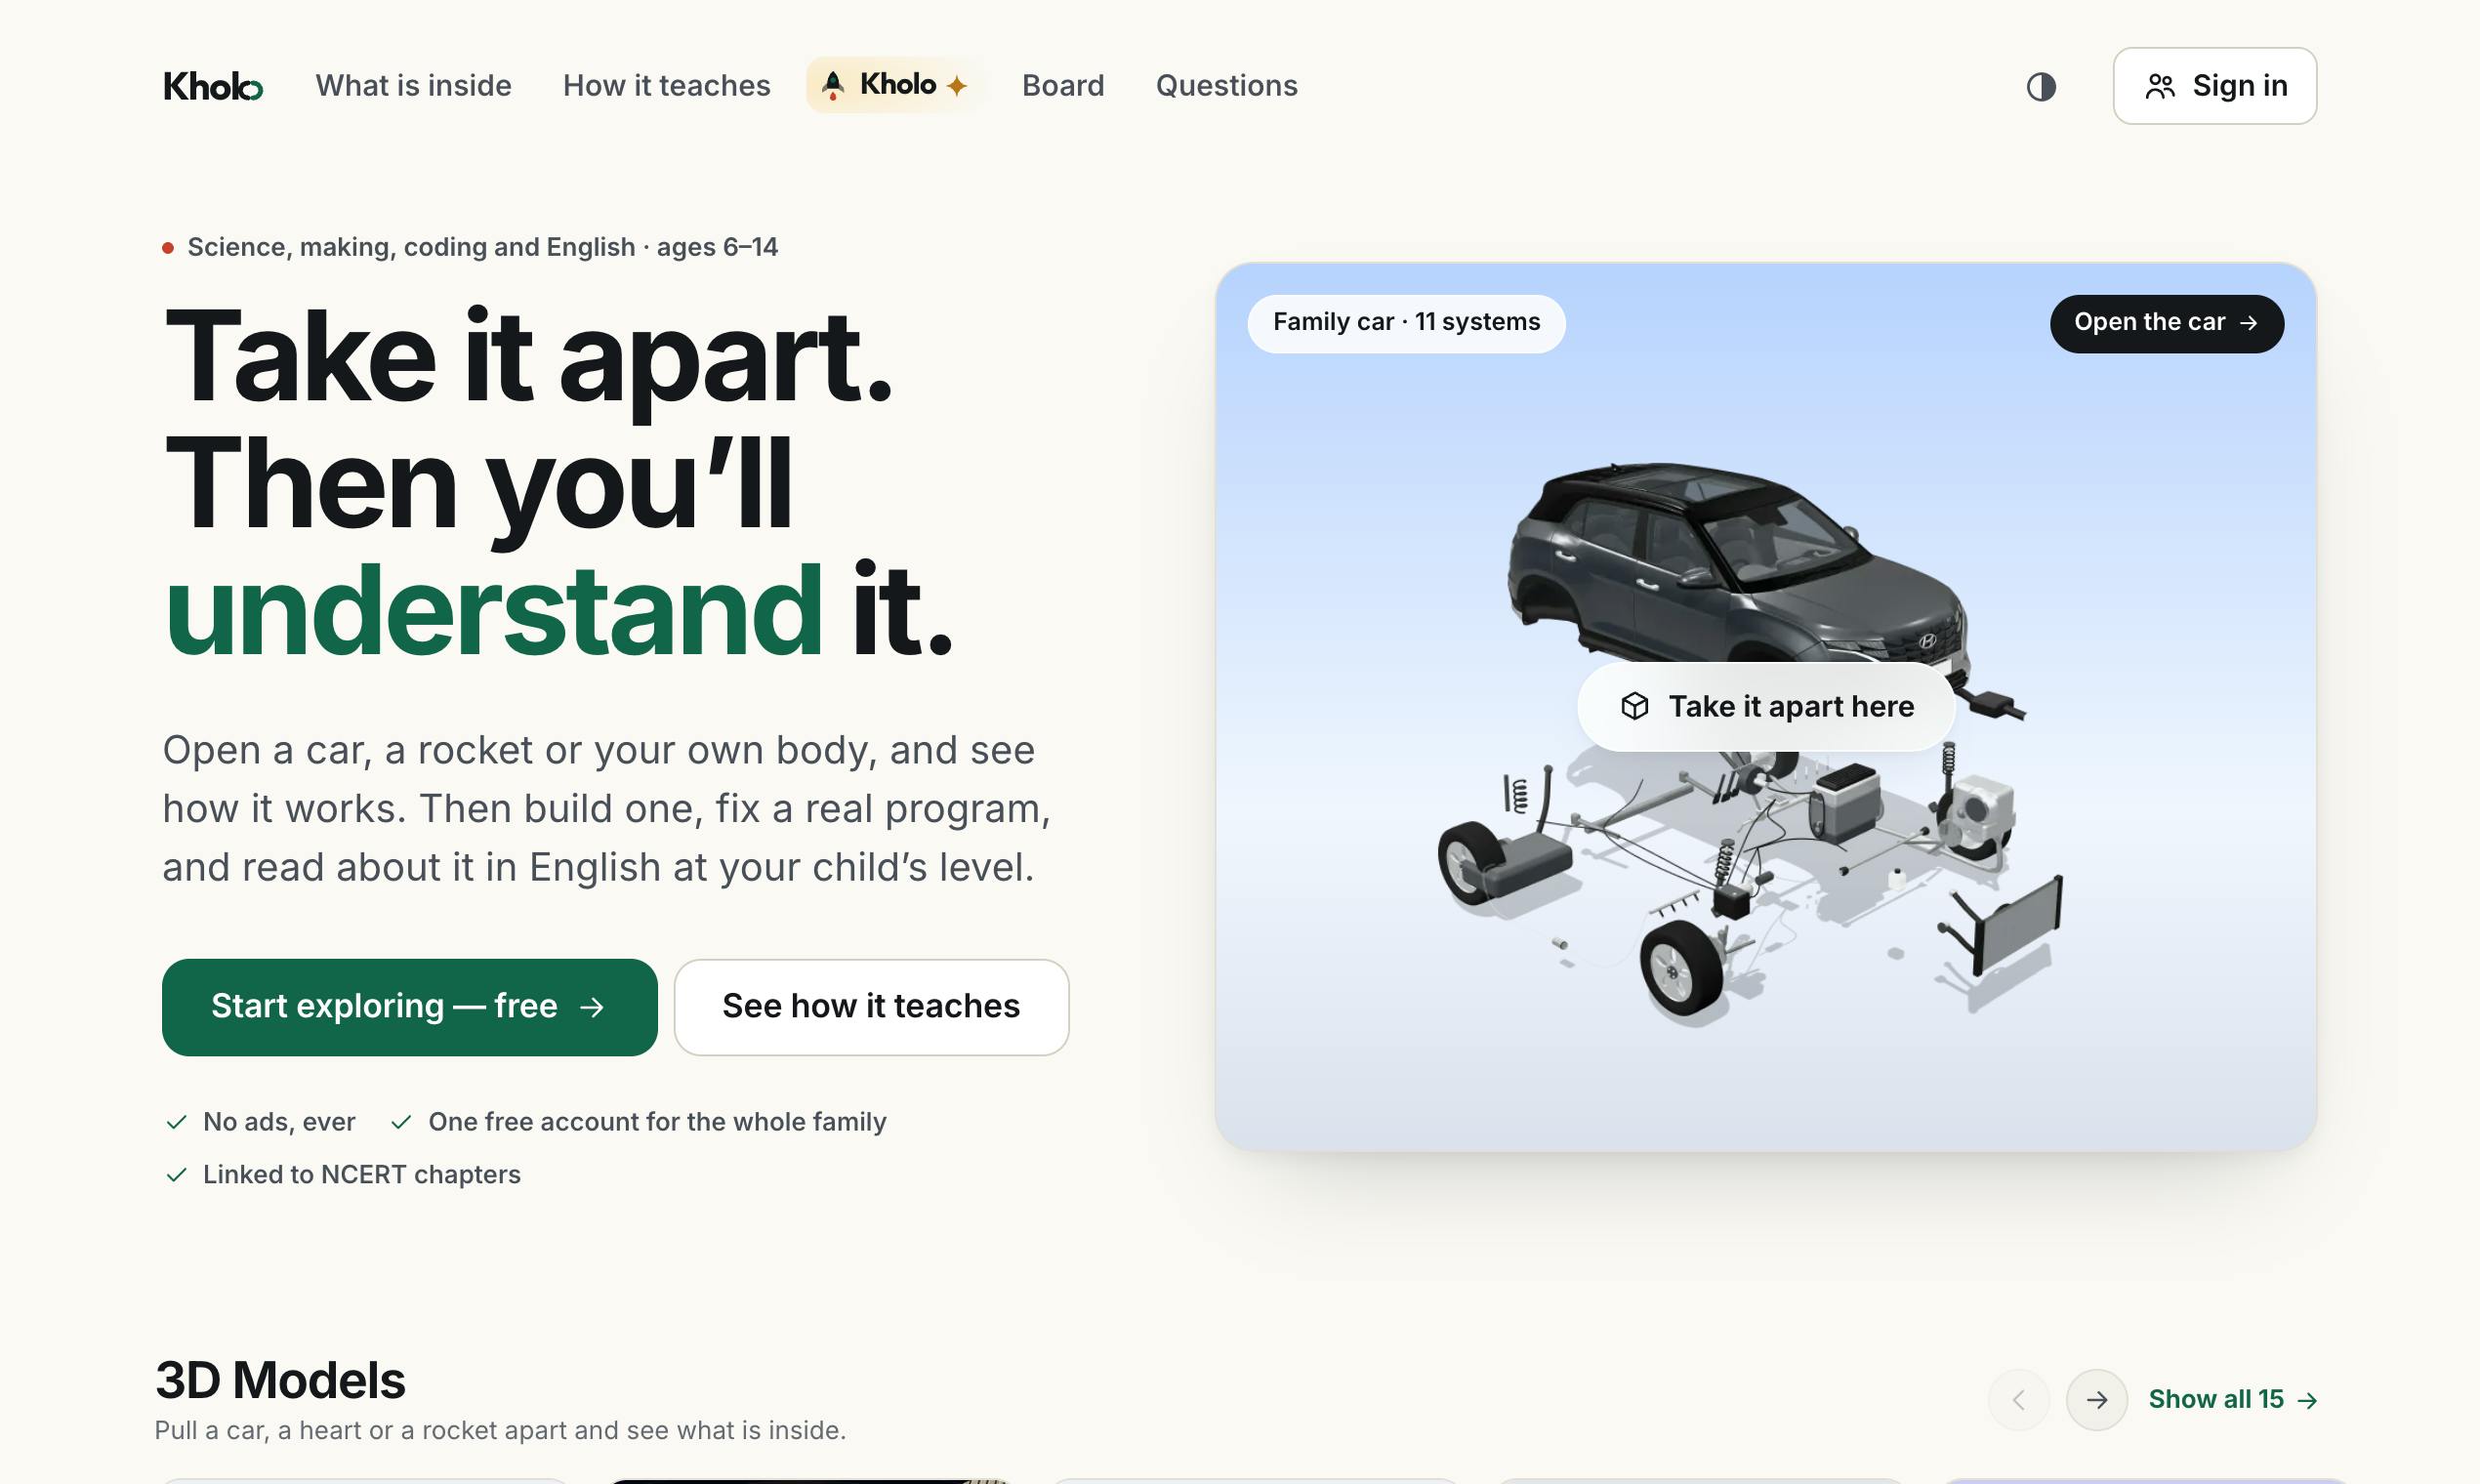
Task: Open the How it teaches nav item
Action: (667, 86)
